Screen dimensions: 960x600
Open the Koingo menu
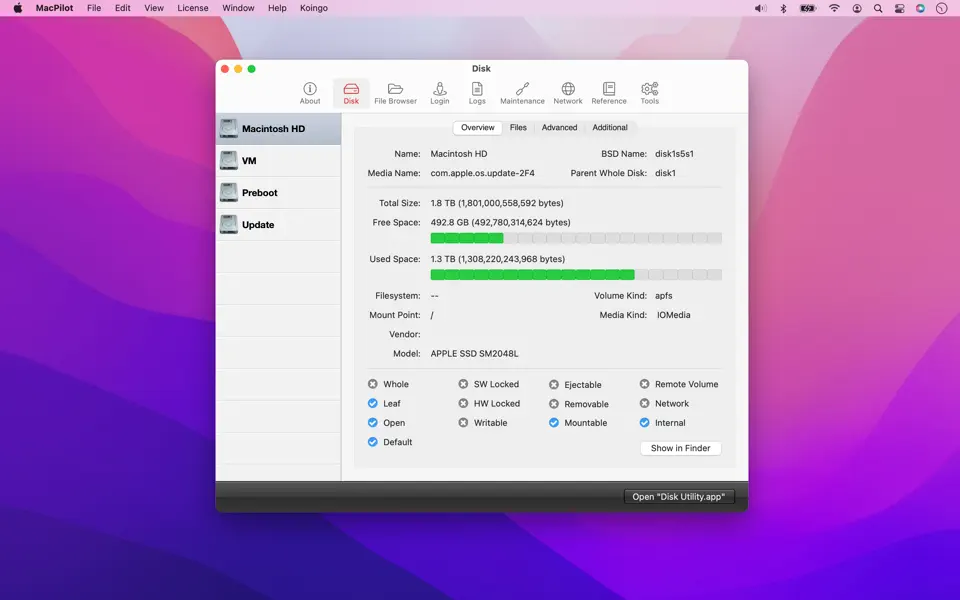(313, 8)
